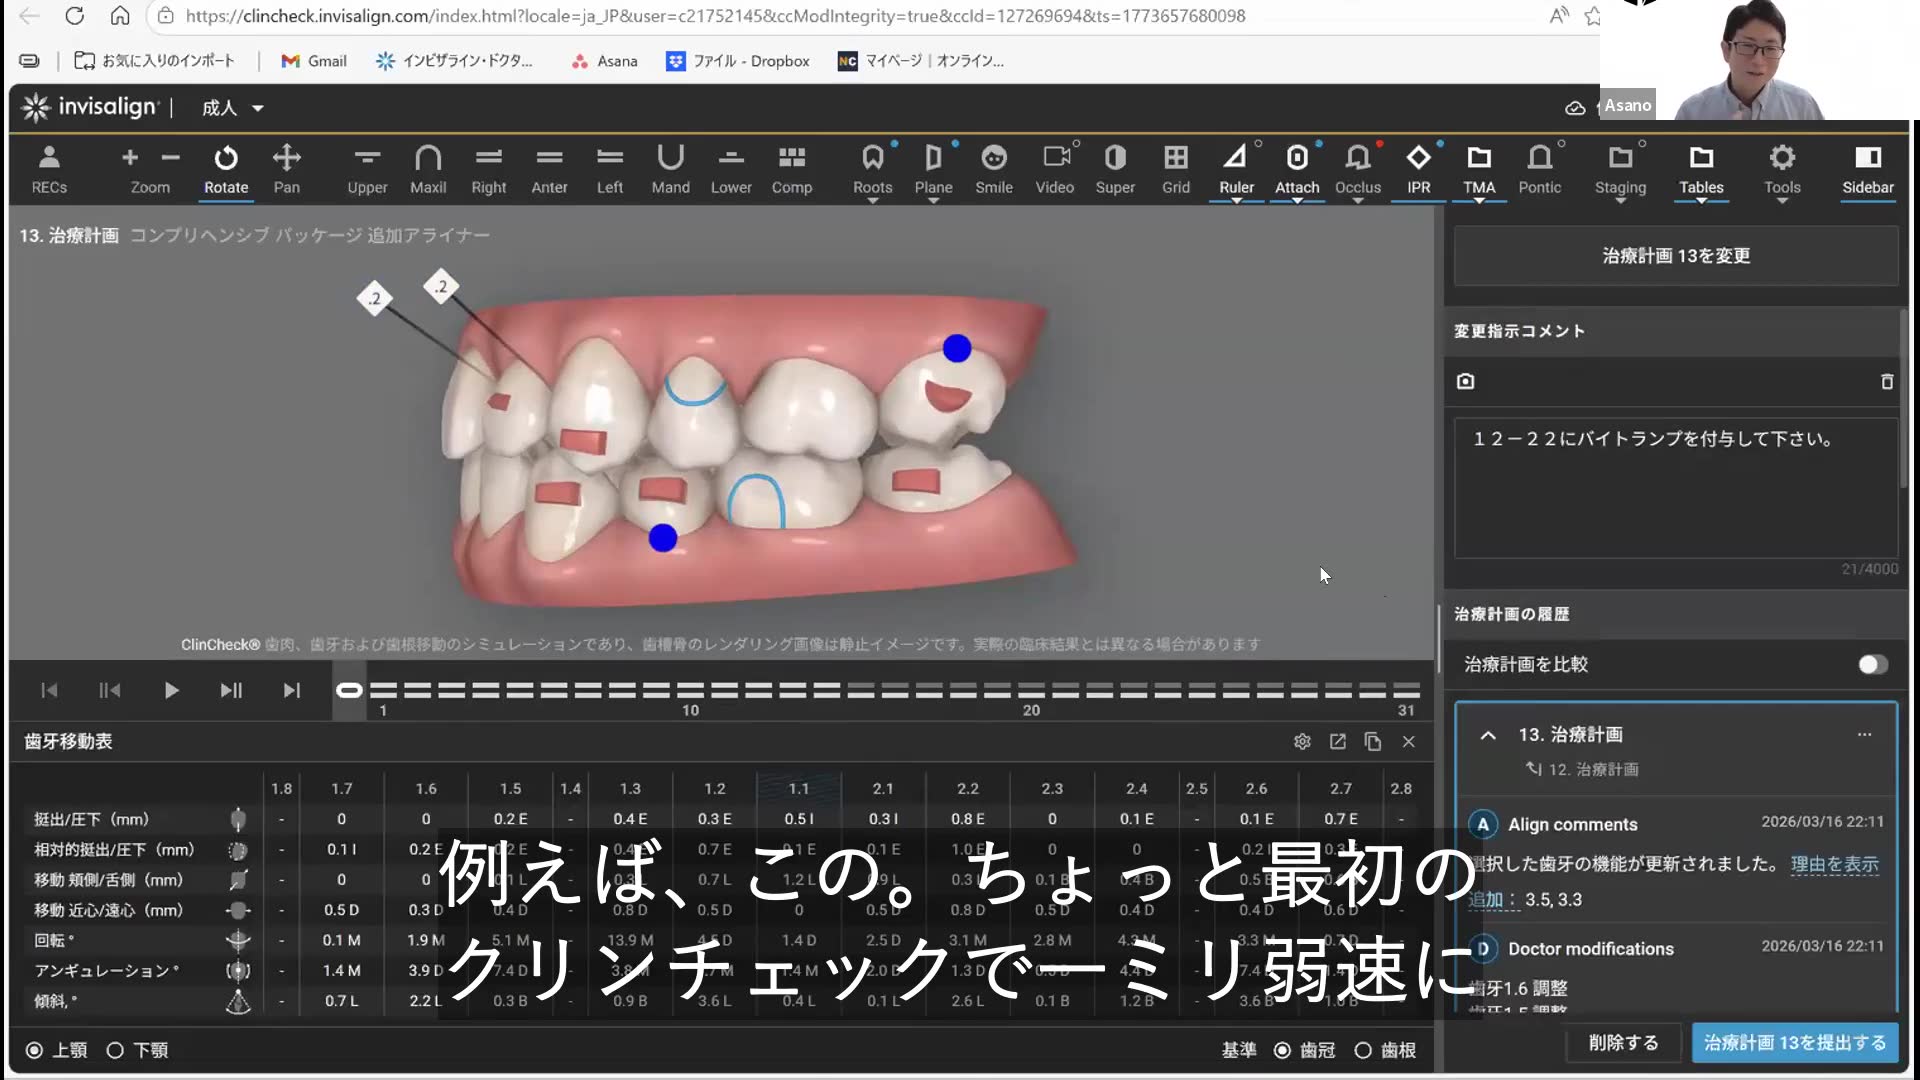Click 治療計画13を提出する button
Screen dimensions: 1920x1080
coord(1794,1042)
